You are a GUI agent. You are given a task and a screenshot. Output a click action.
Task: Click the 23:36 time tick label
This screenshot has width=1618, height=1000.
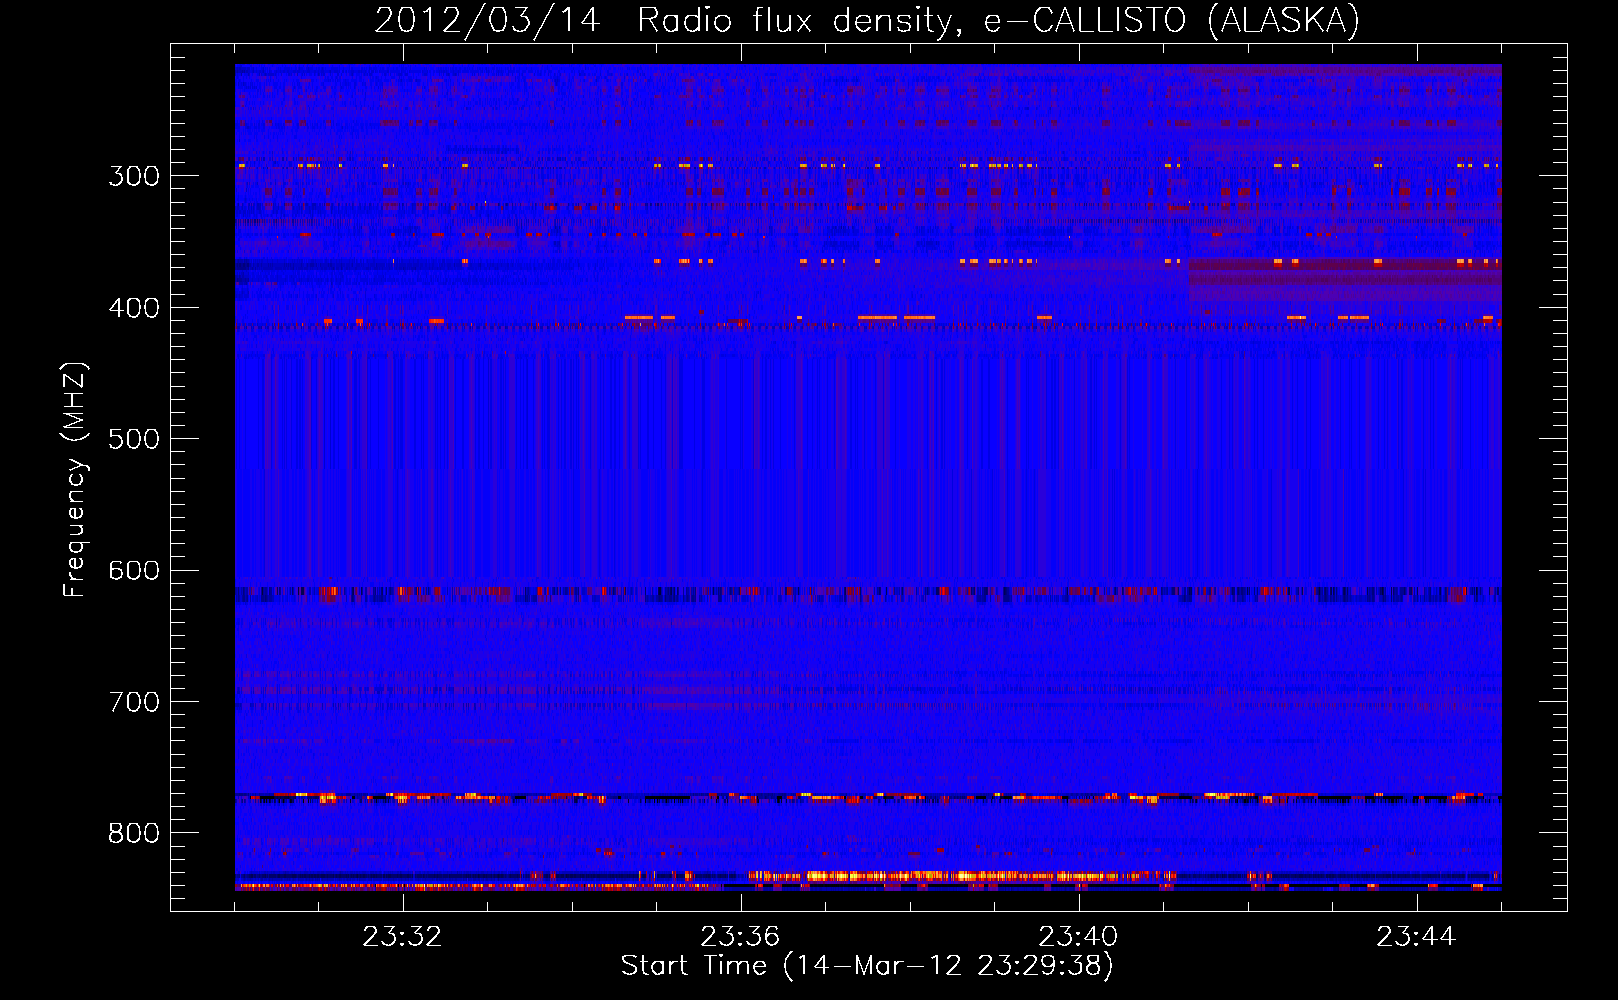click(740, 937)
